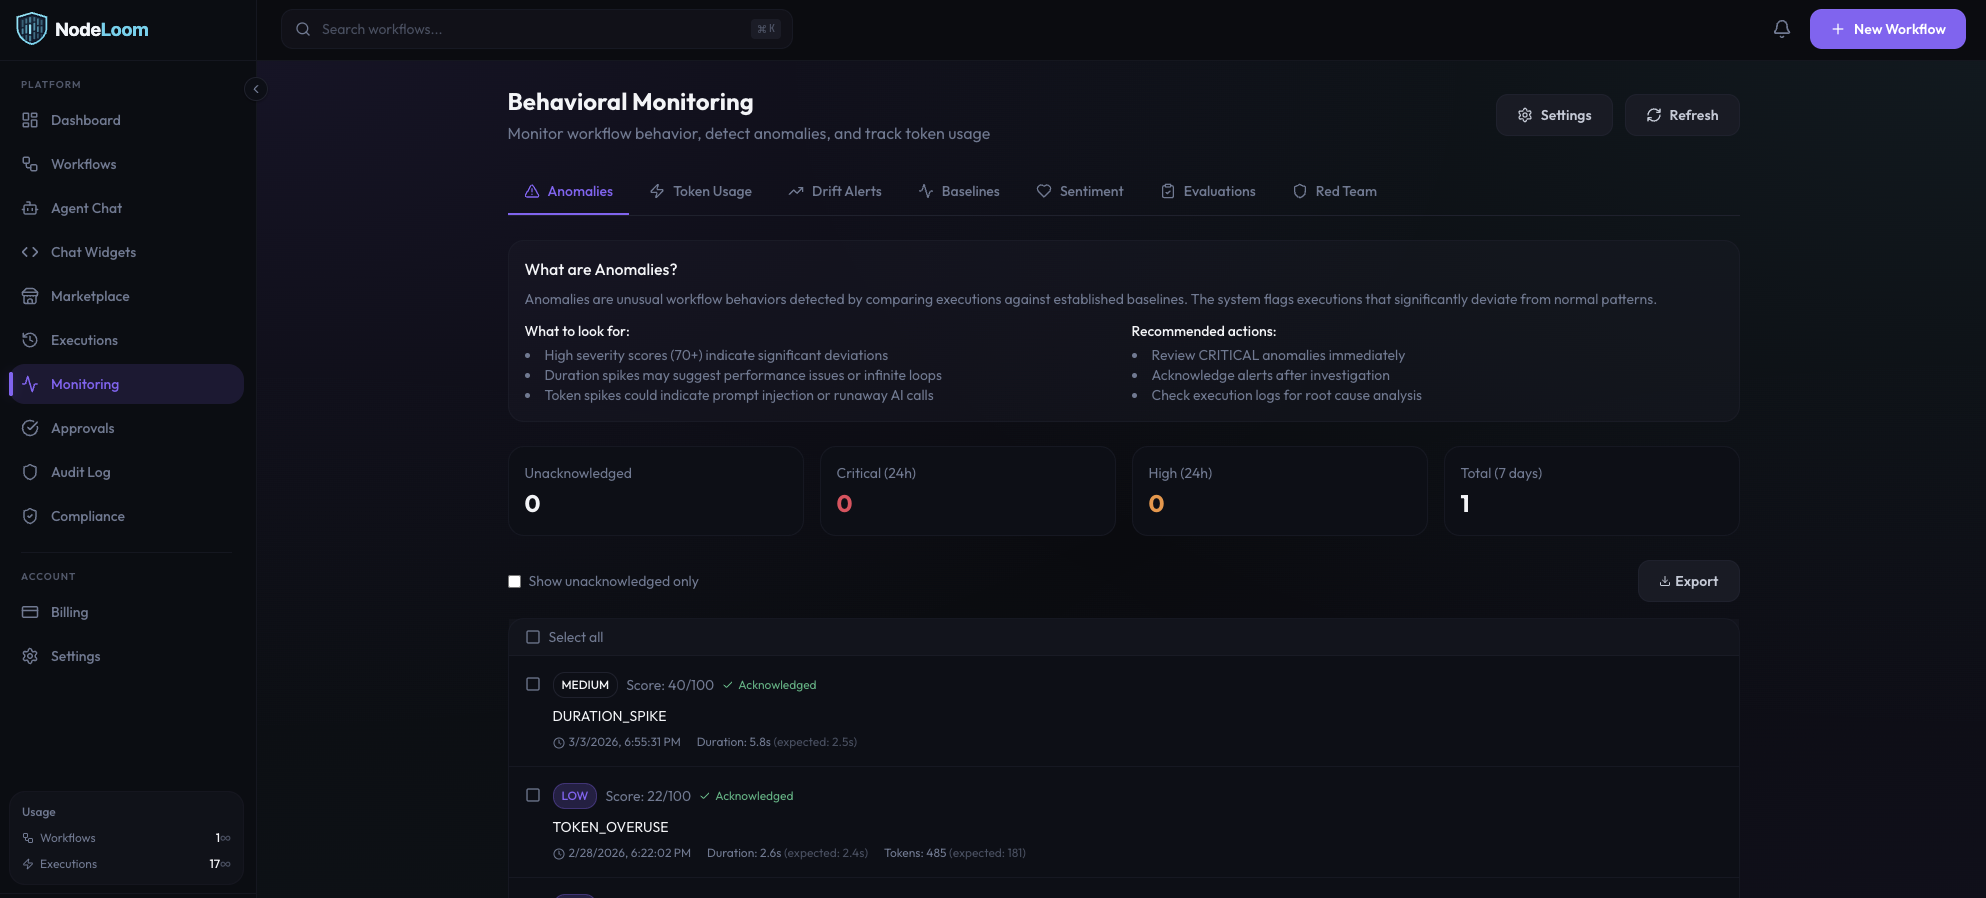Open the notifications bell icon
The image size is (1986, 898).
[1781, 29]
